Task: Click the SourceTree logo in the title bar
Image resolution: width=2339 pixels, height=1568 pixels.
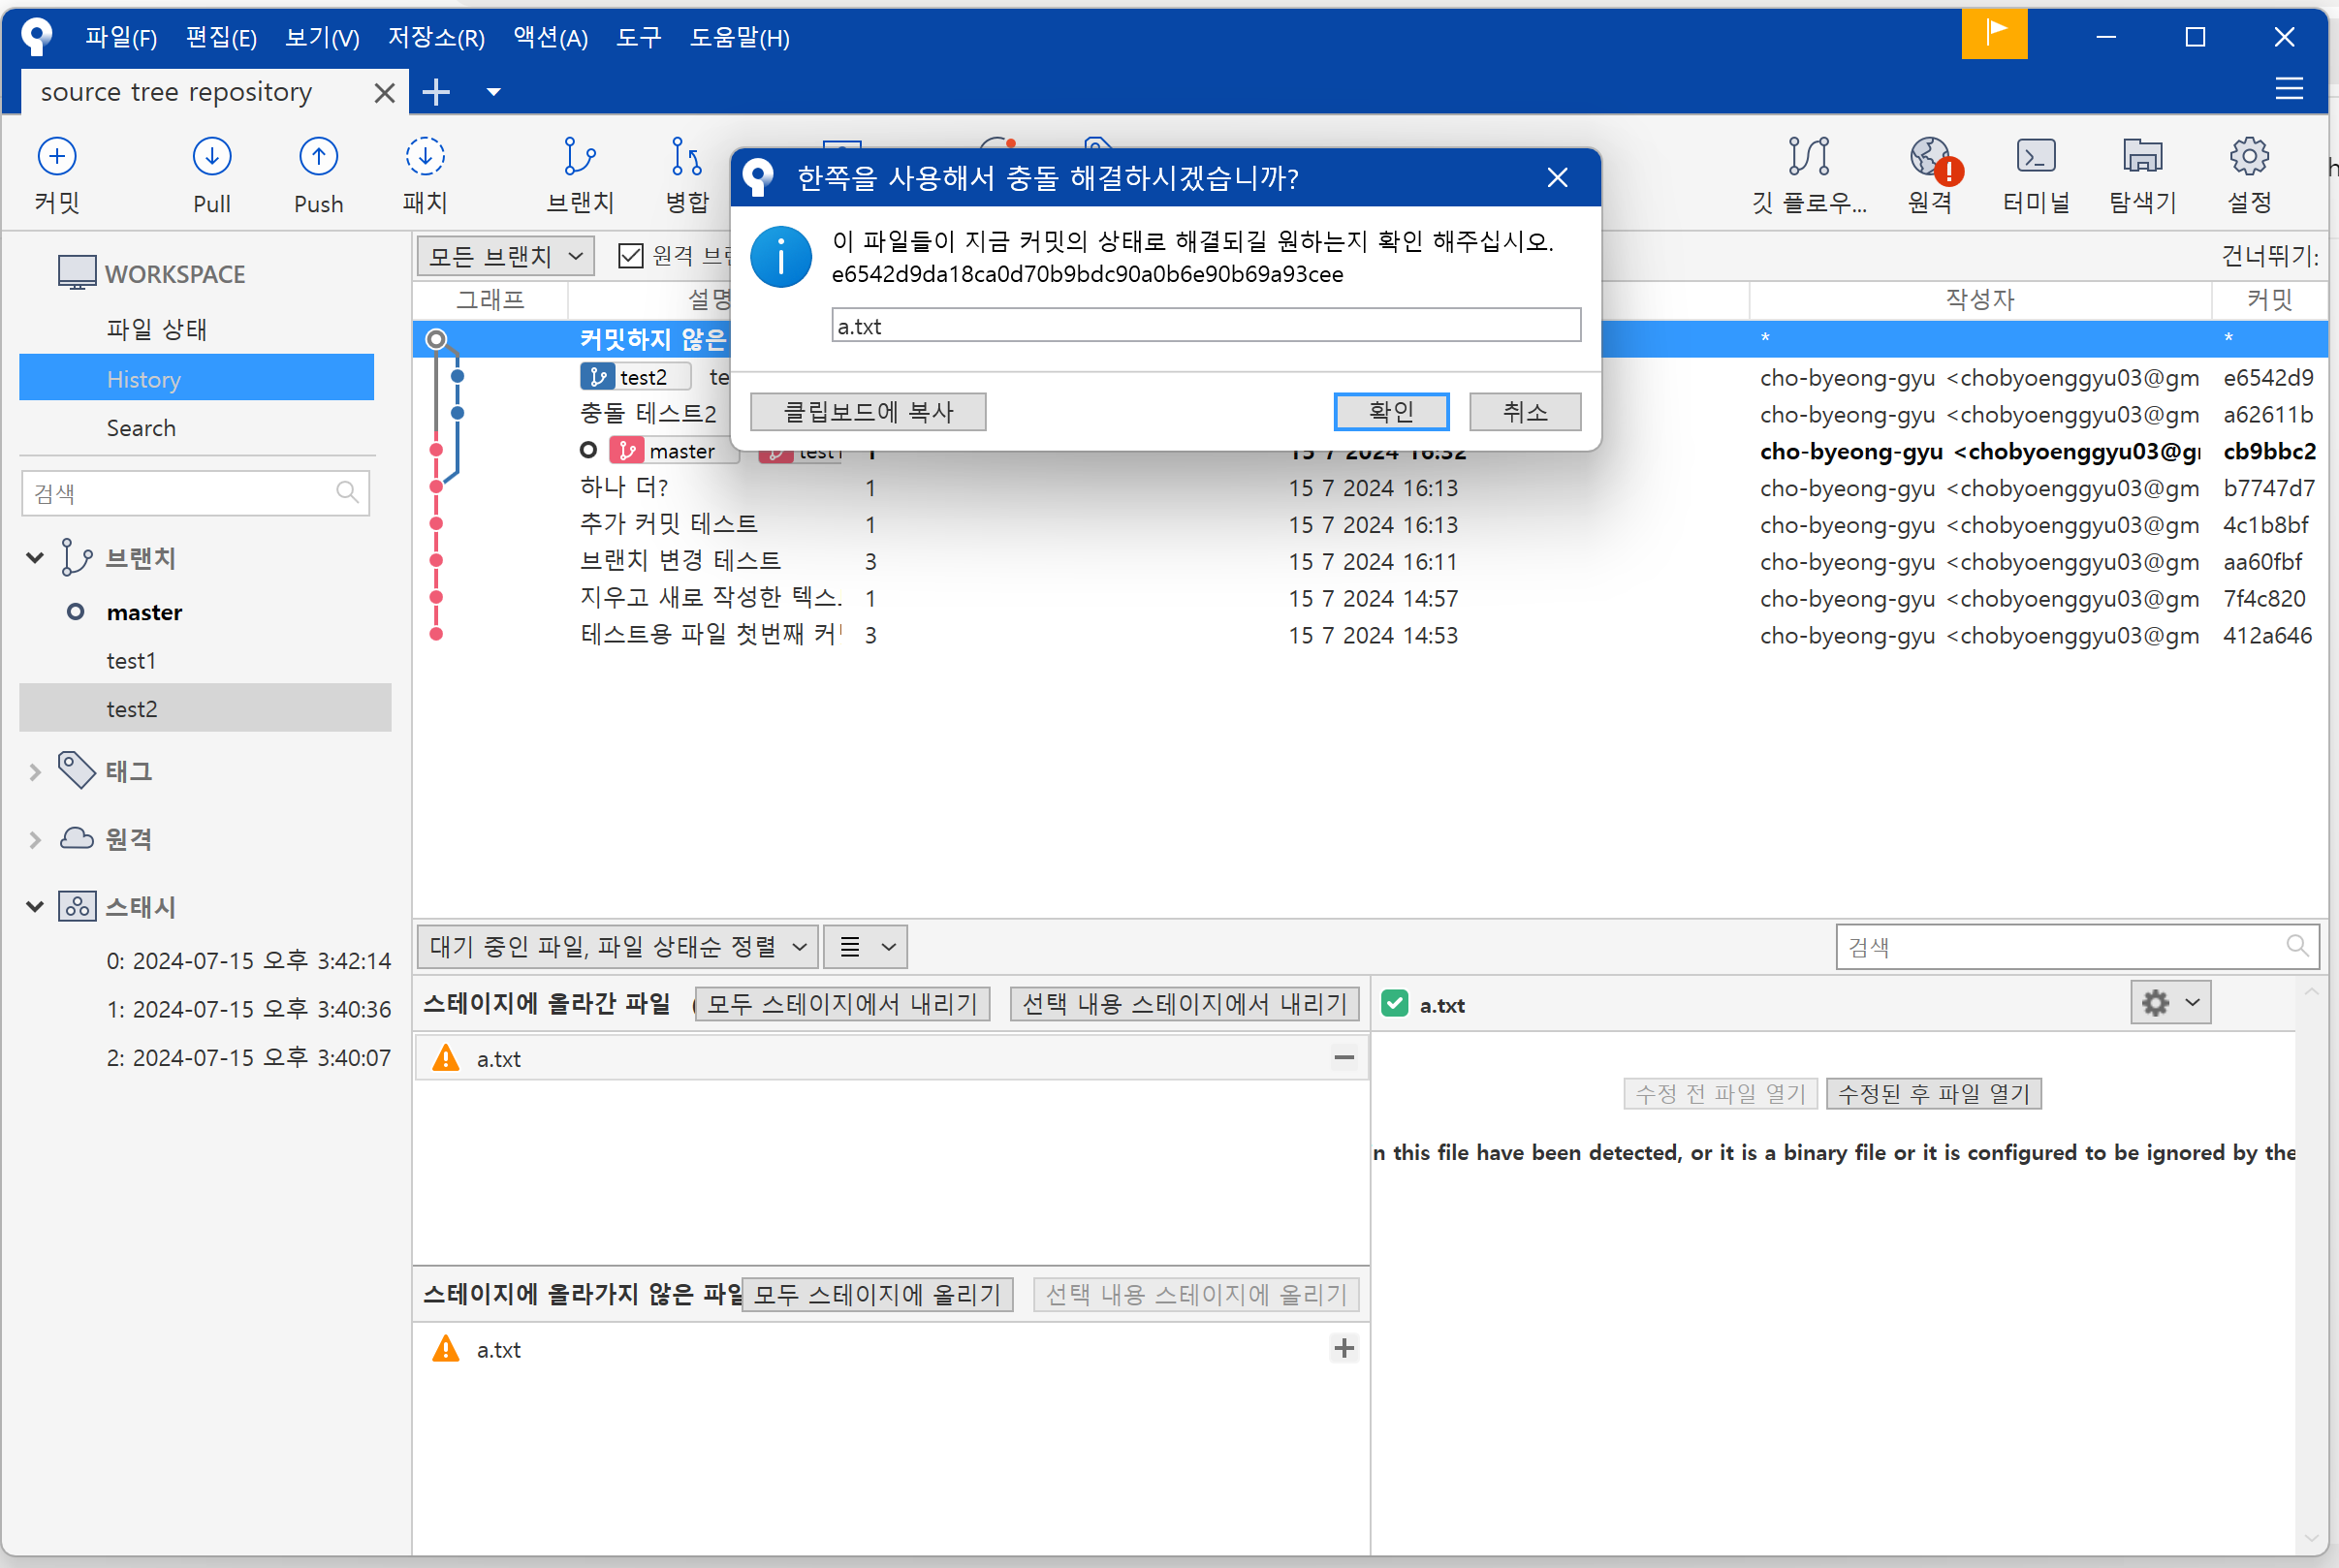Action: (x=37, y=36)
